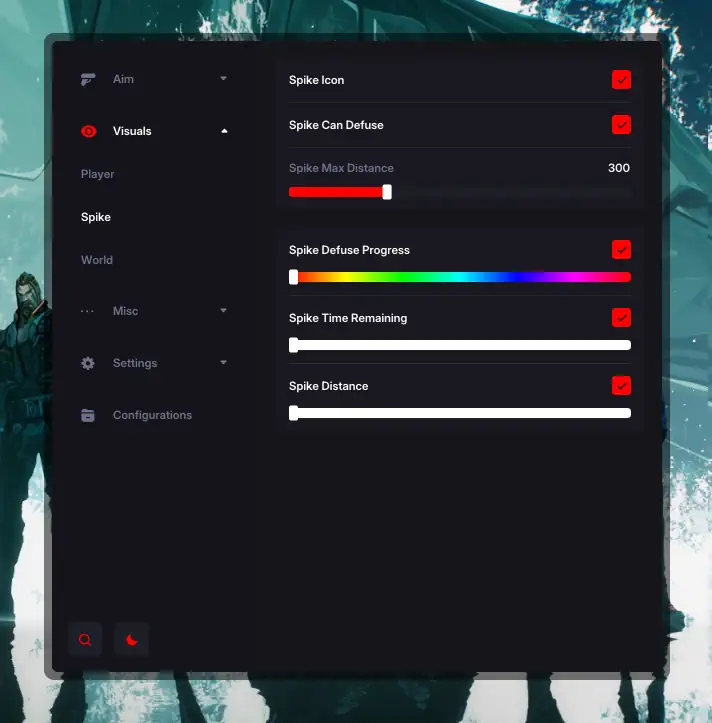Click the Spike Max Distance label
The height and width of the screenshot is (723, 712).
pyautogui.click(x=341, y=168)
